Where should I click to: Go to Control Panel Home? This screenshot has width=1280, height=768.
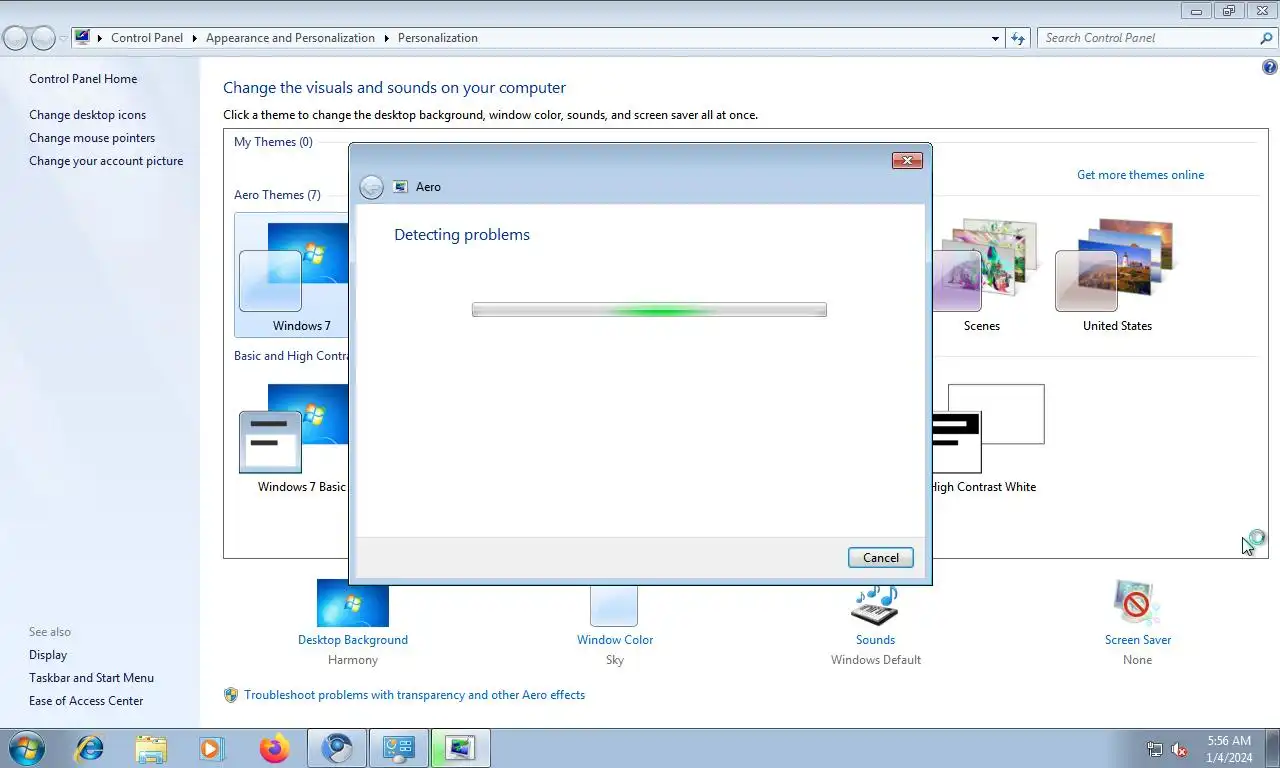click(83, 79)
